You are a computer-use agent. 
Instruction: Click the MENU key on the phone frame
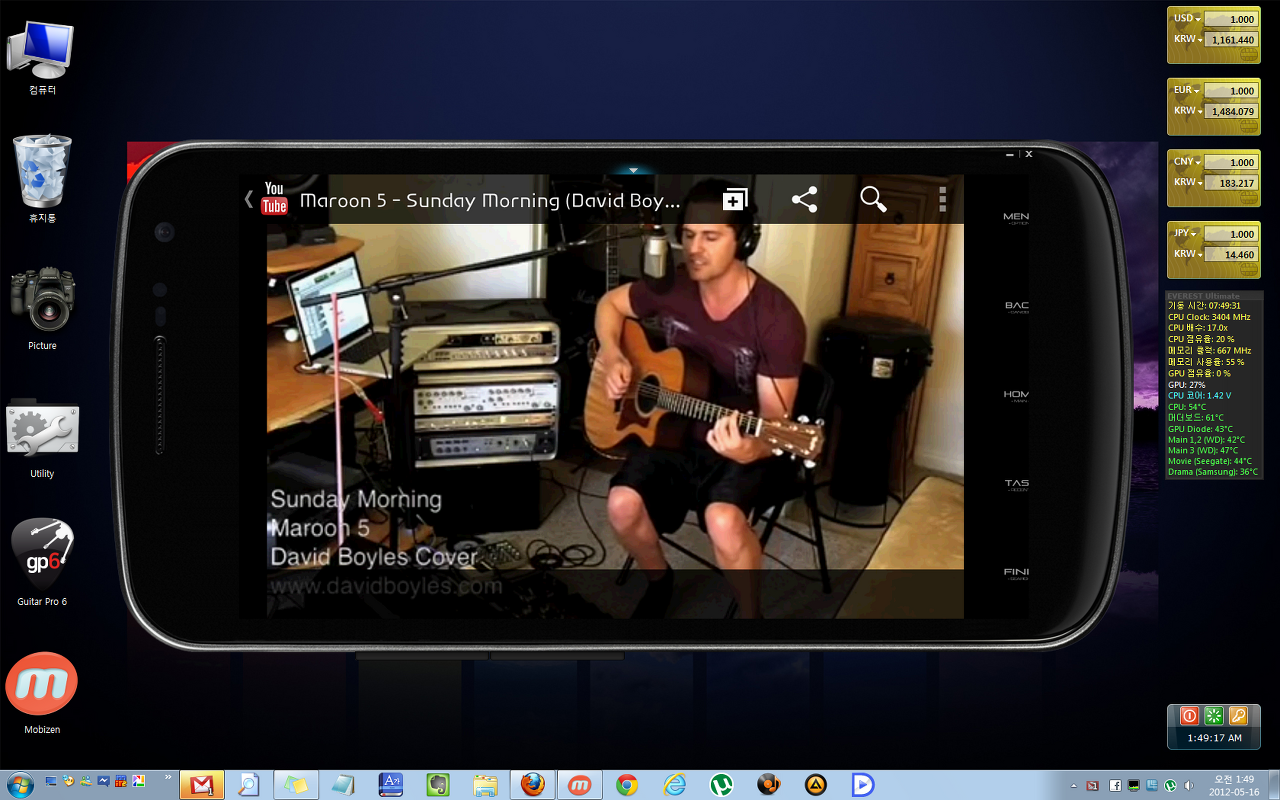[1016, 218]
